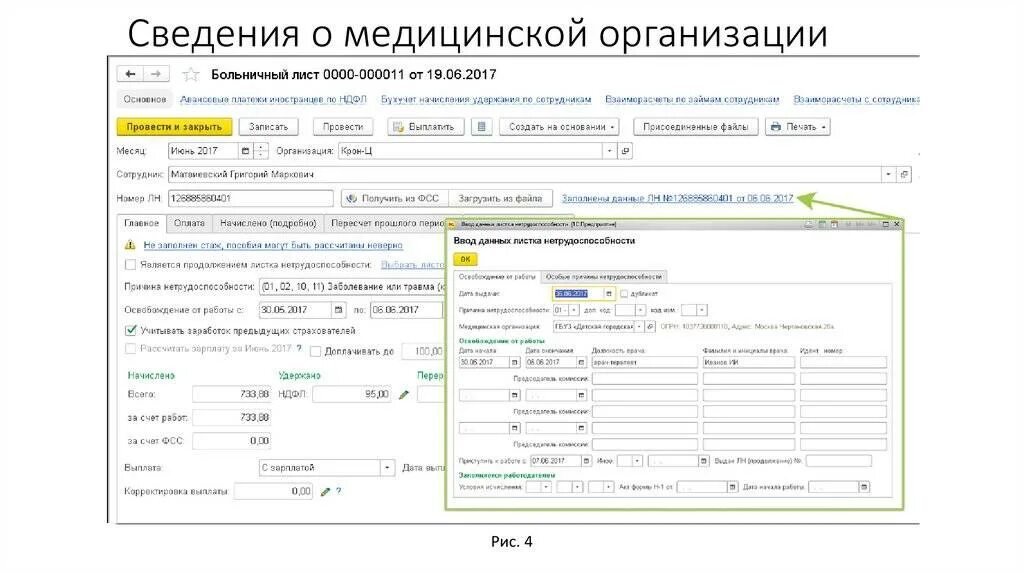Expand the код изм. dropdown

point(701,310)
